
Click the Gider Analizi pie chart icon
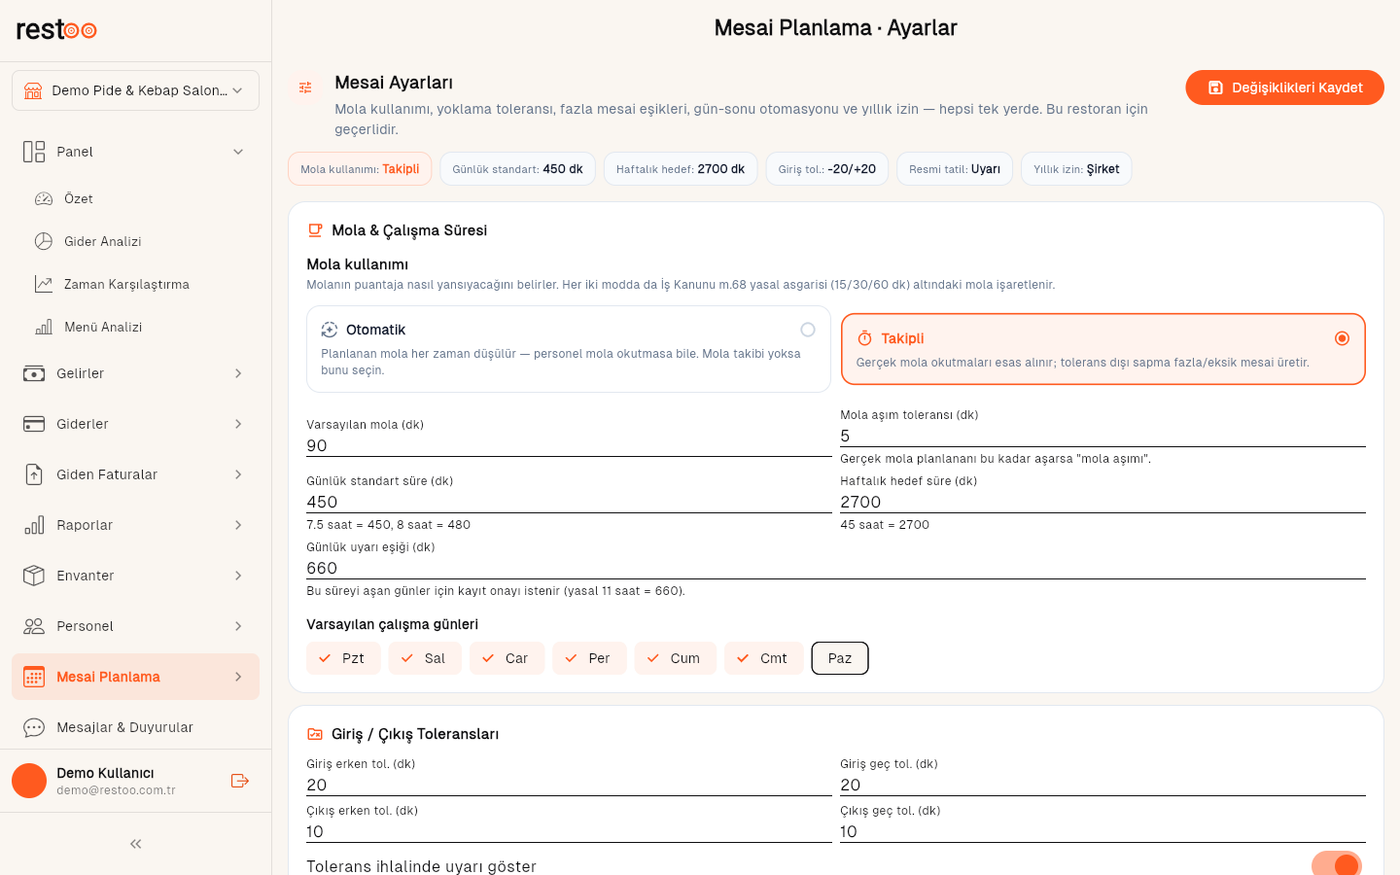(44, 241)
